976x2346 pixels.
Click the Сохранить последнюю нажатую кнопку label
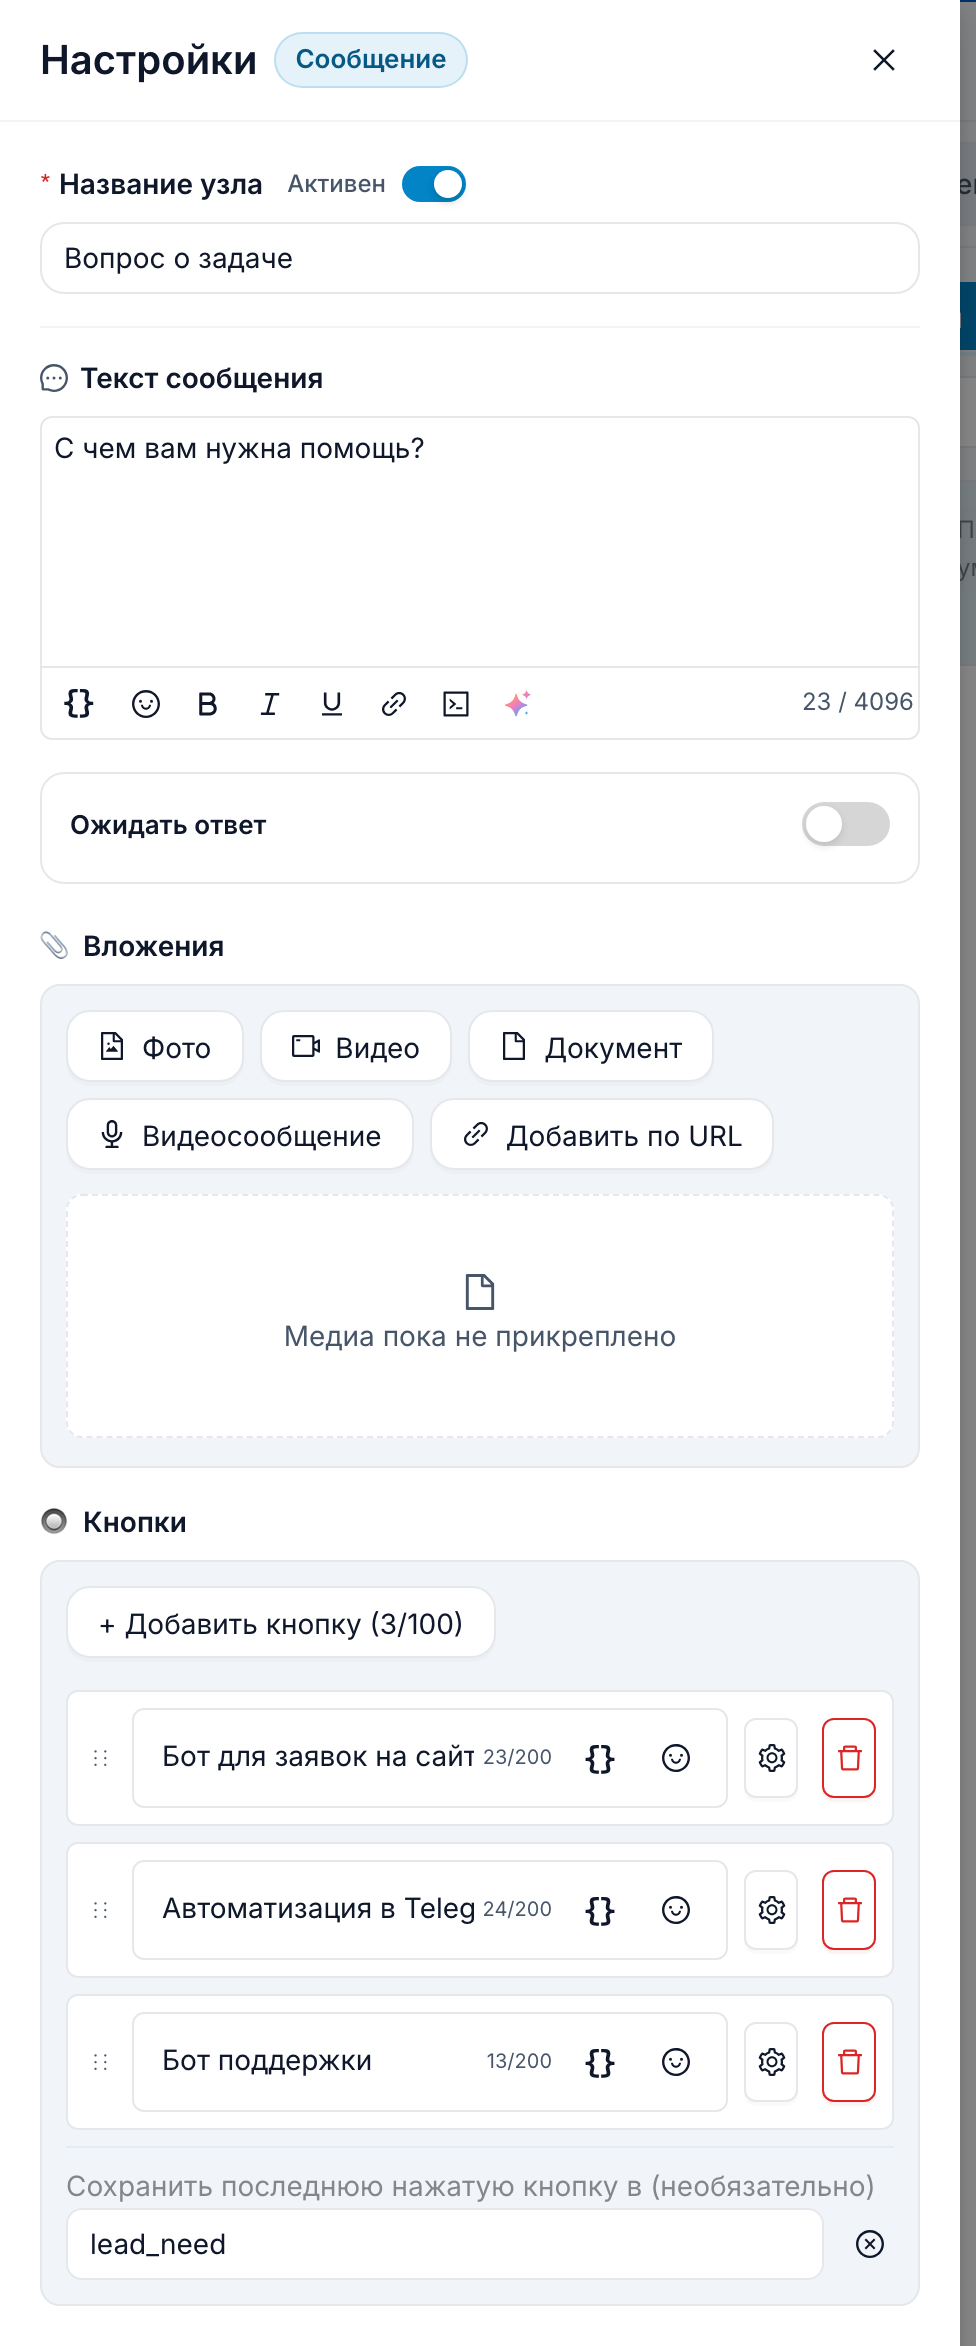click(x=470, y=2186)
